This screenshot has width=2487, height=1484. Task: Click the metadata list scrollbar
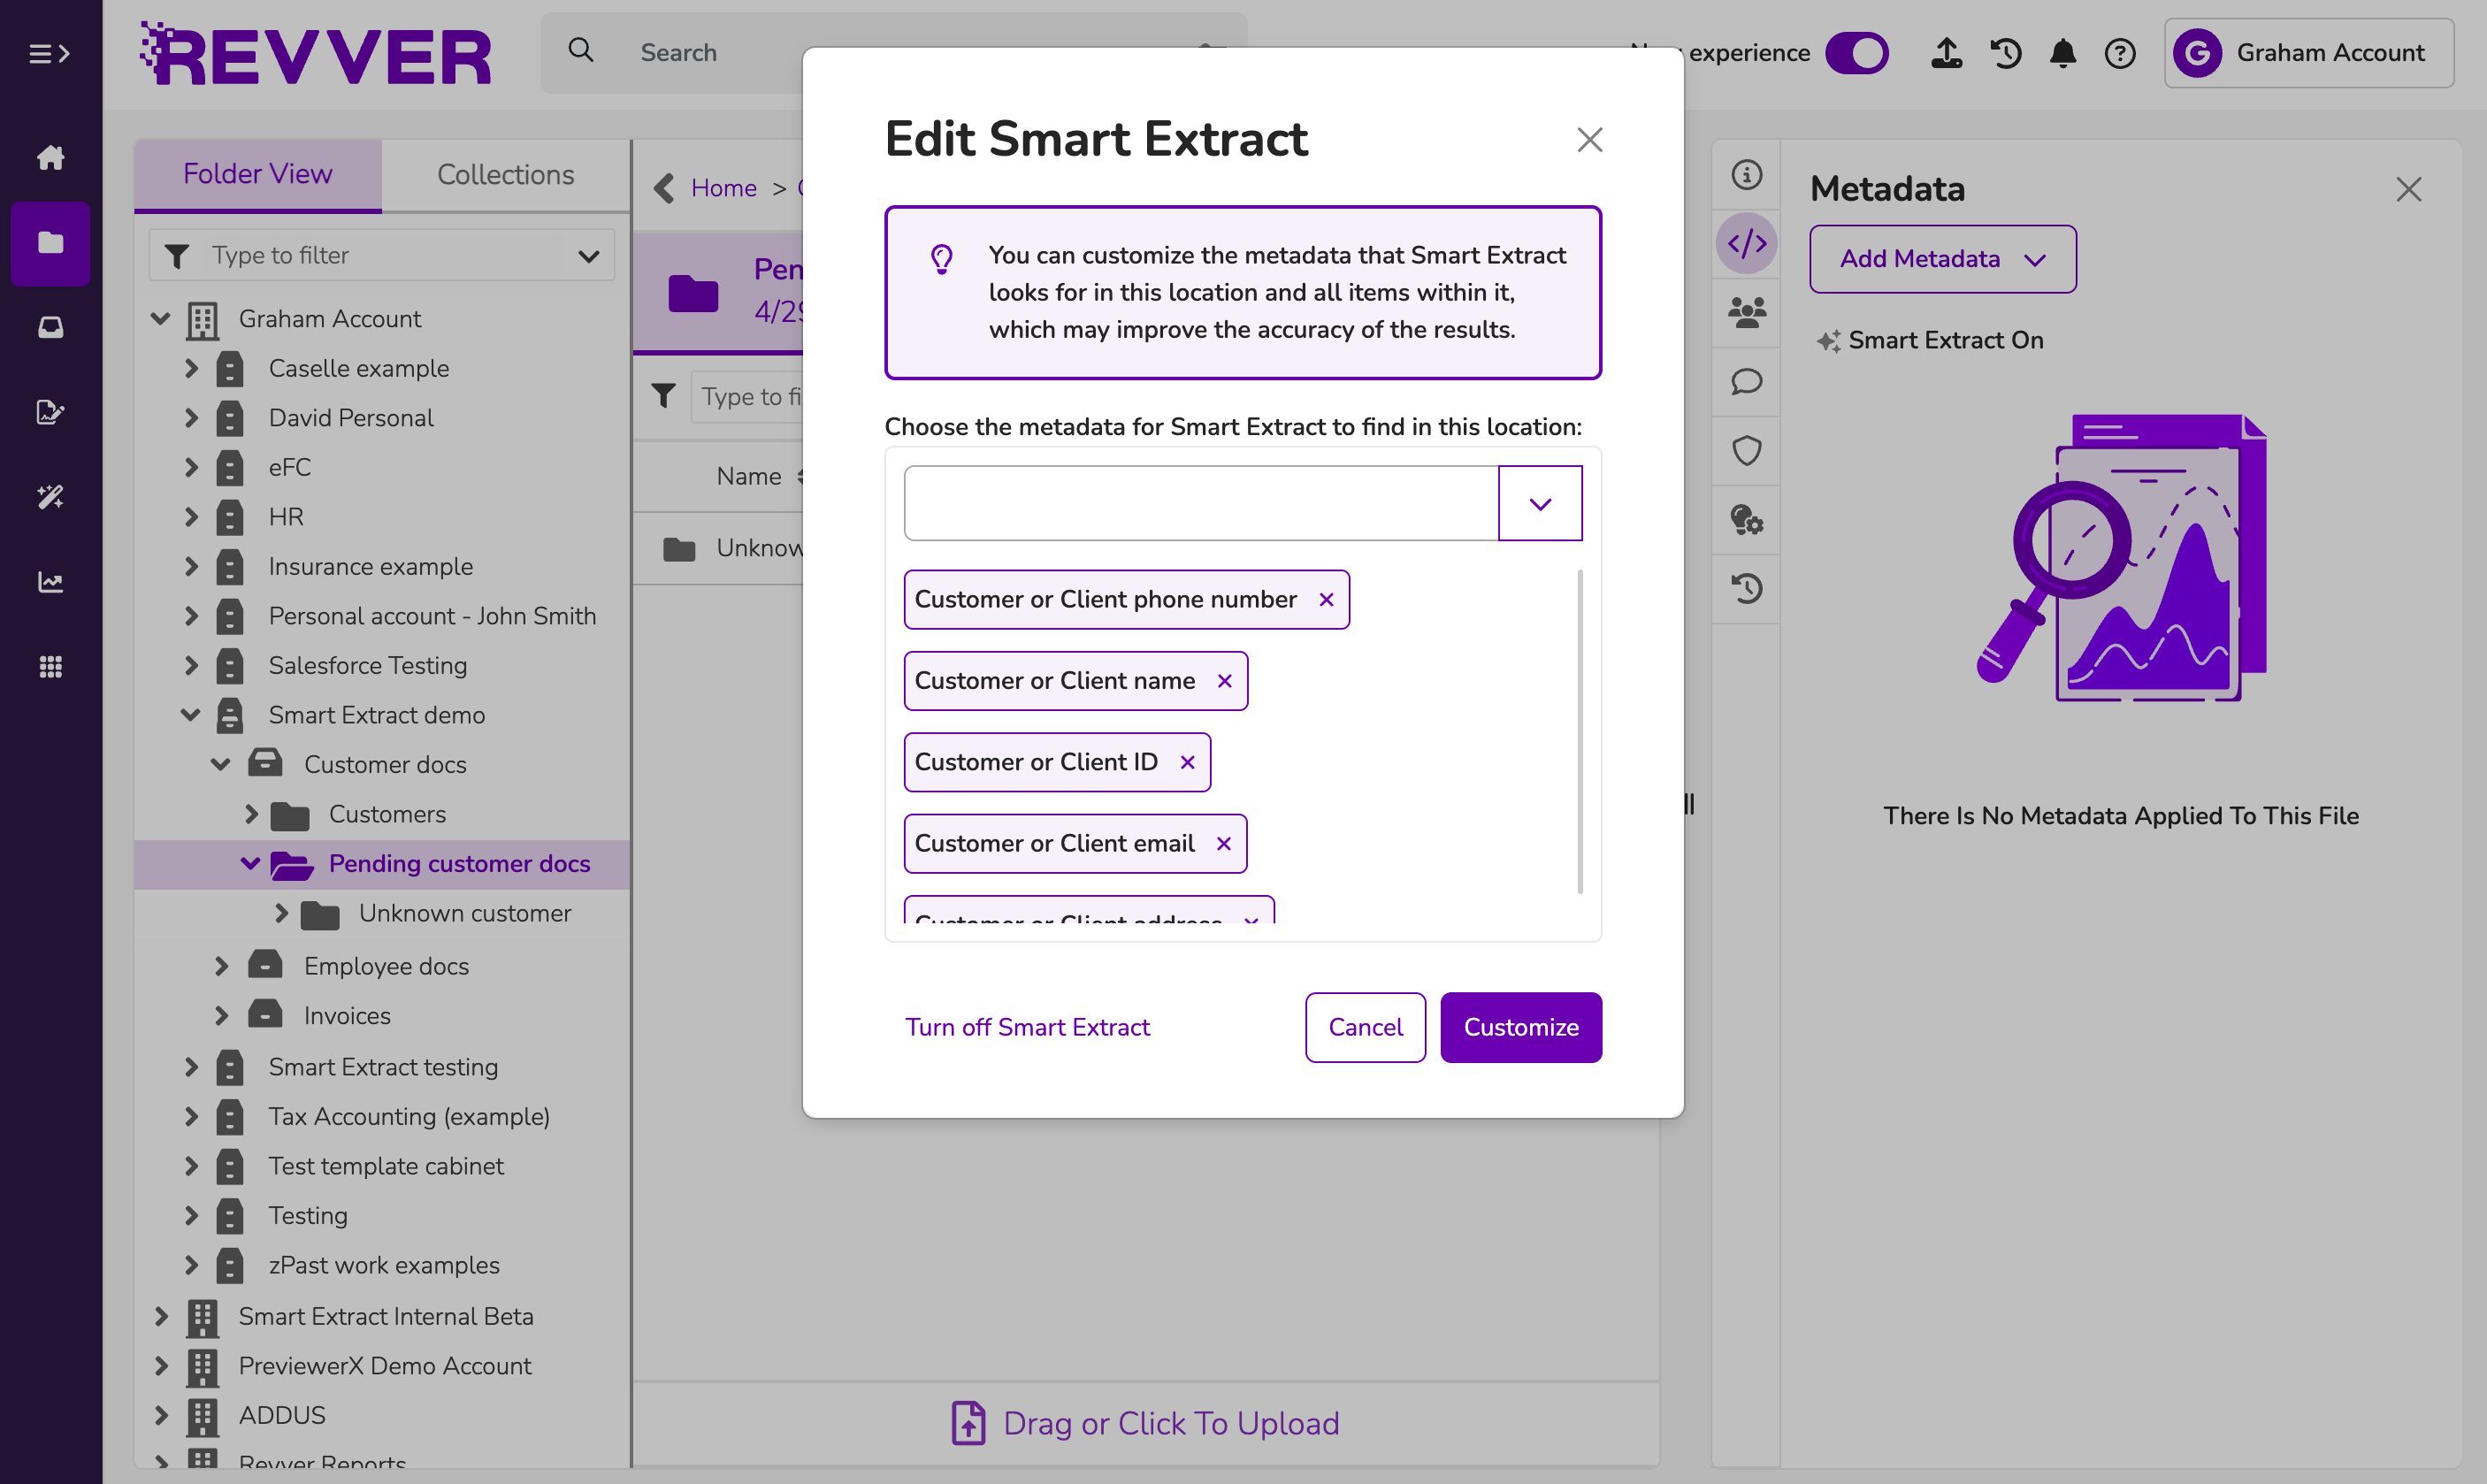coord(1579,732)
